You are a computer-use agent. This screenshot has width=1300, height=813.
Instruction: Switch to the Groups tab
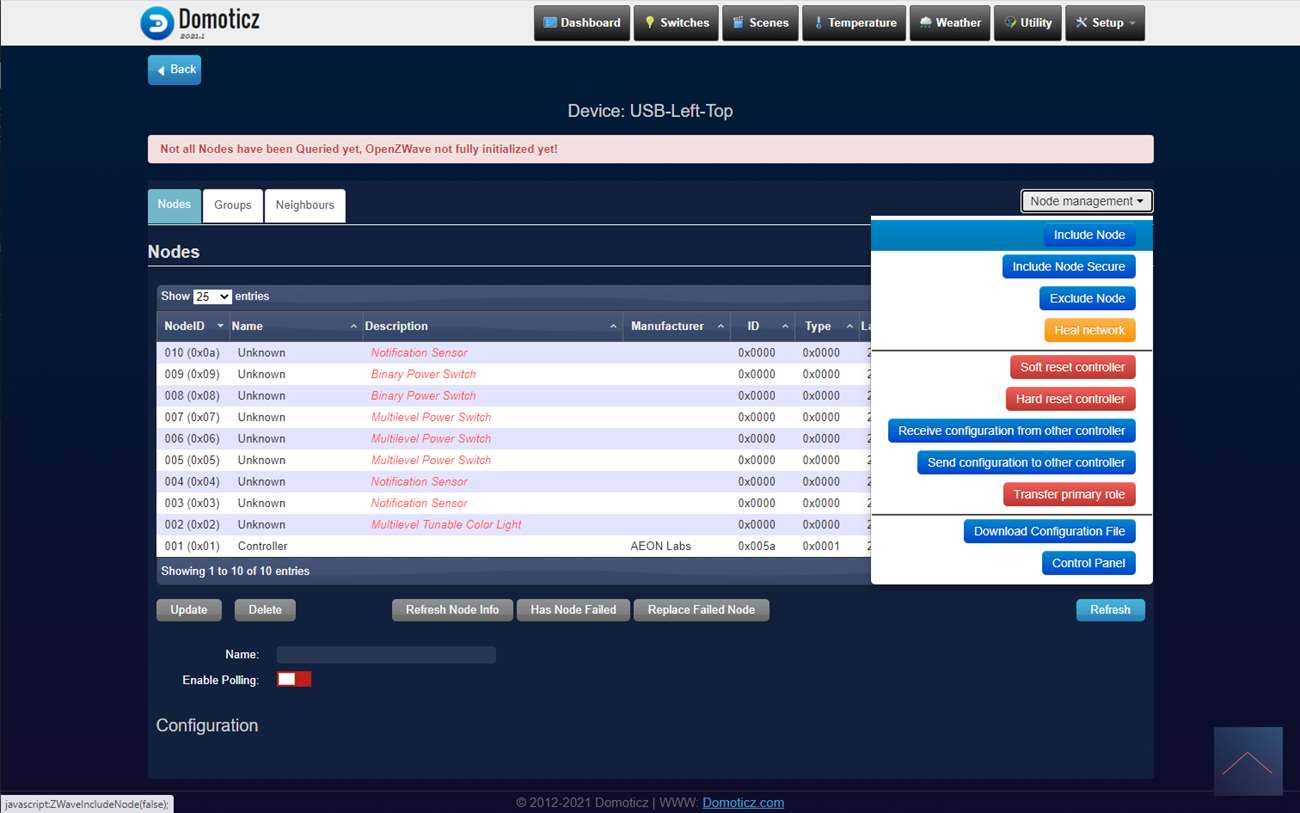click(233, 205)
